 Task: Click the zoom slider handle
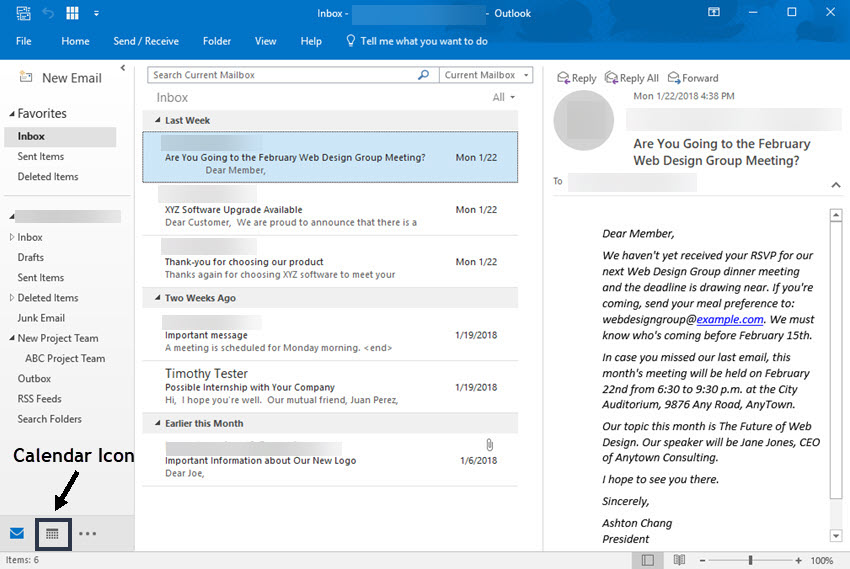(750, 560)
